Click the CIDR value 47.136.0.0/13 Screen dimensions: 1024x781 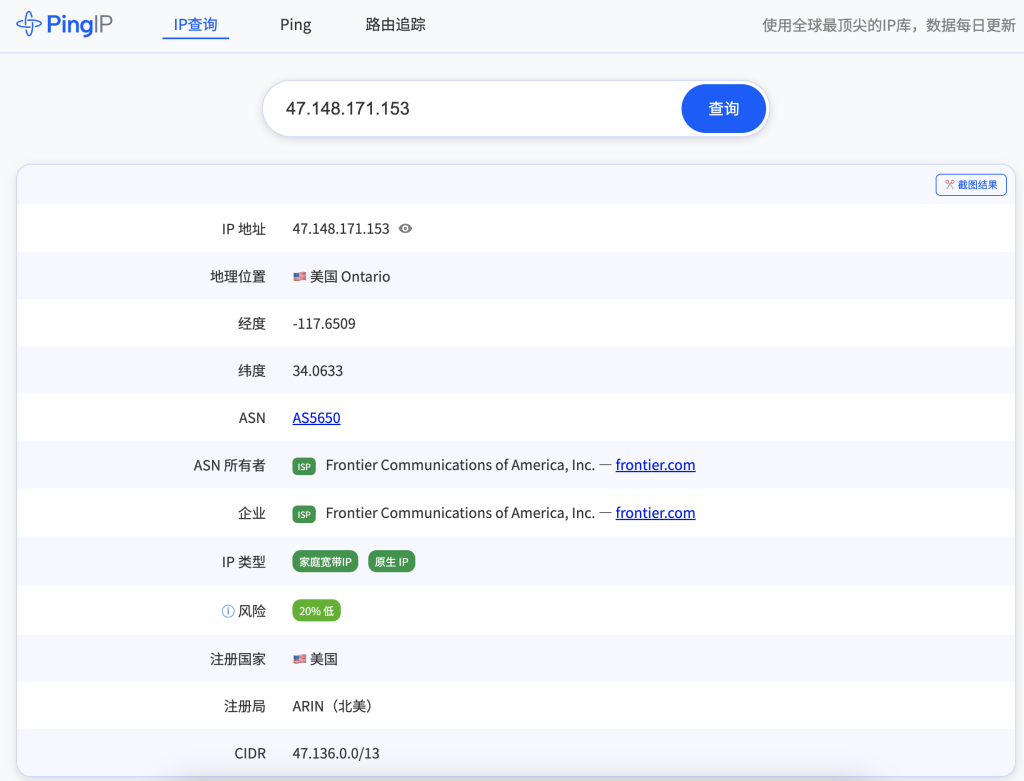pos(336,753)
